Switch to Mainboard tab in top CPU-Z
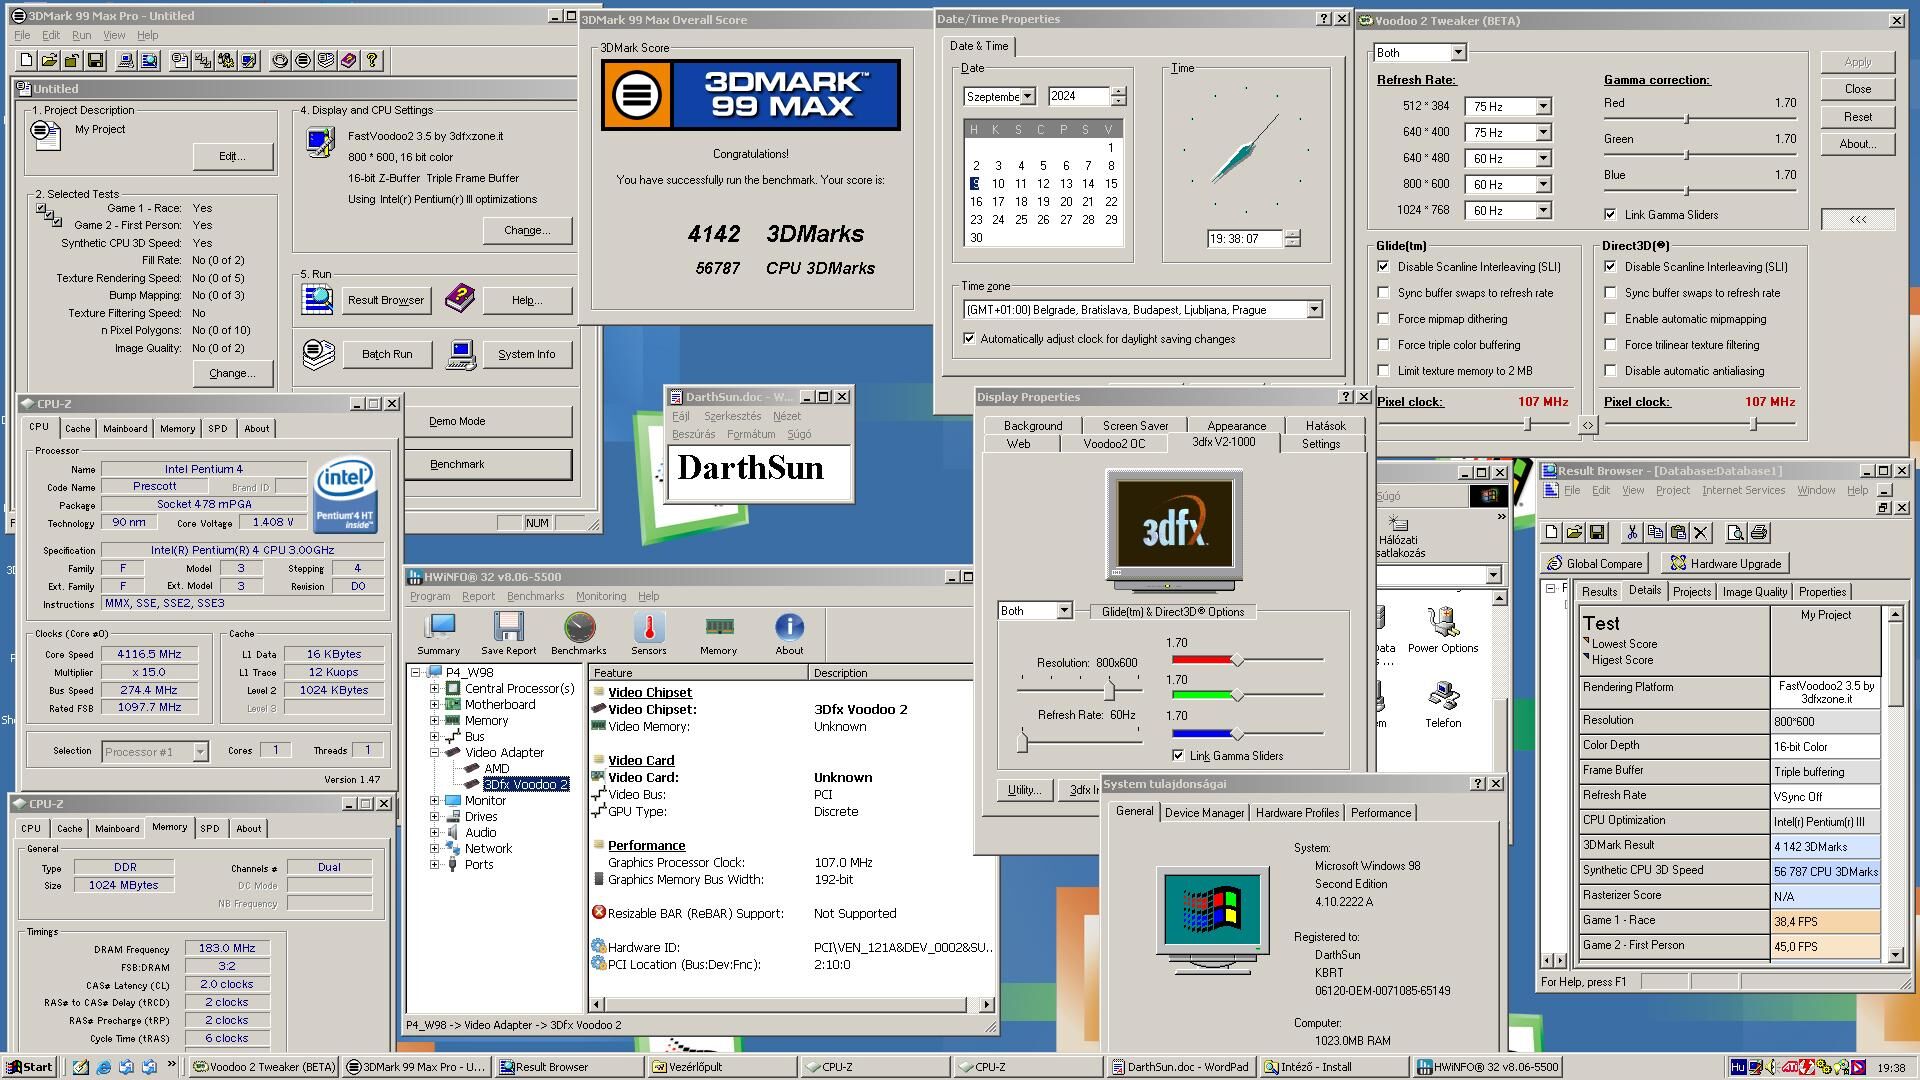Viewport: 1920px width, 1080px height. [125, 428]
